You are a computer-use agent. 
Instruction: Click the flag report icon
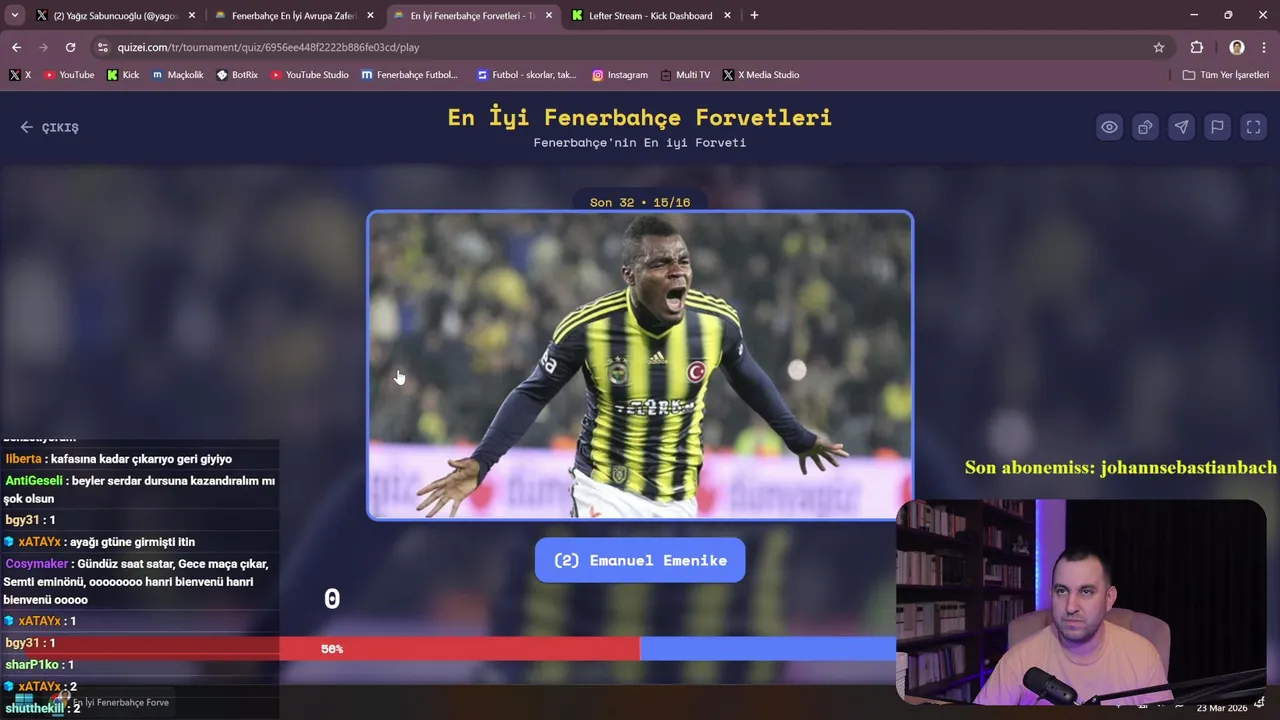pos(1217,127)
